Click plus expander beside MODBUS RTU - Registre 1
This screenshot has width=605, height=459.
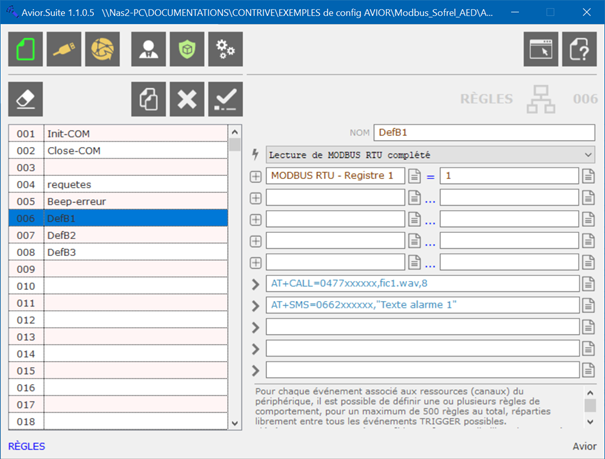pyautogui.click(x=255, y=177)
